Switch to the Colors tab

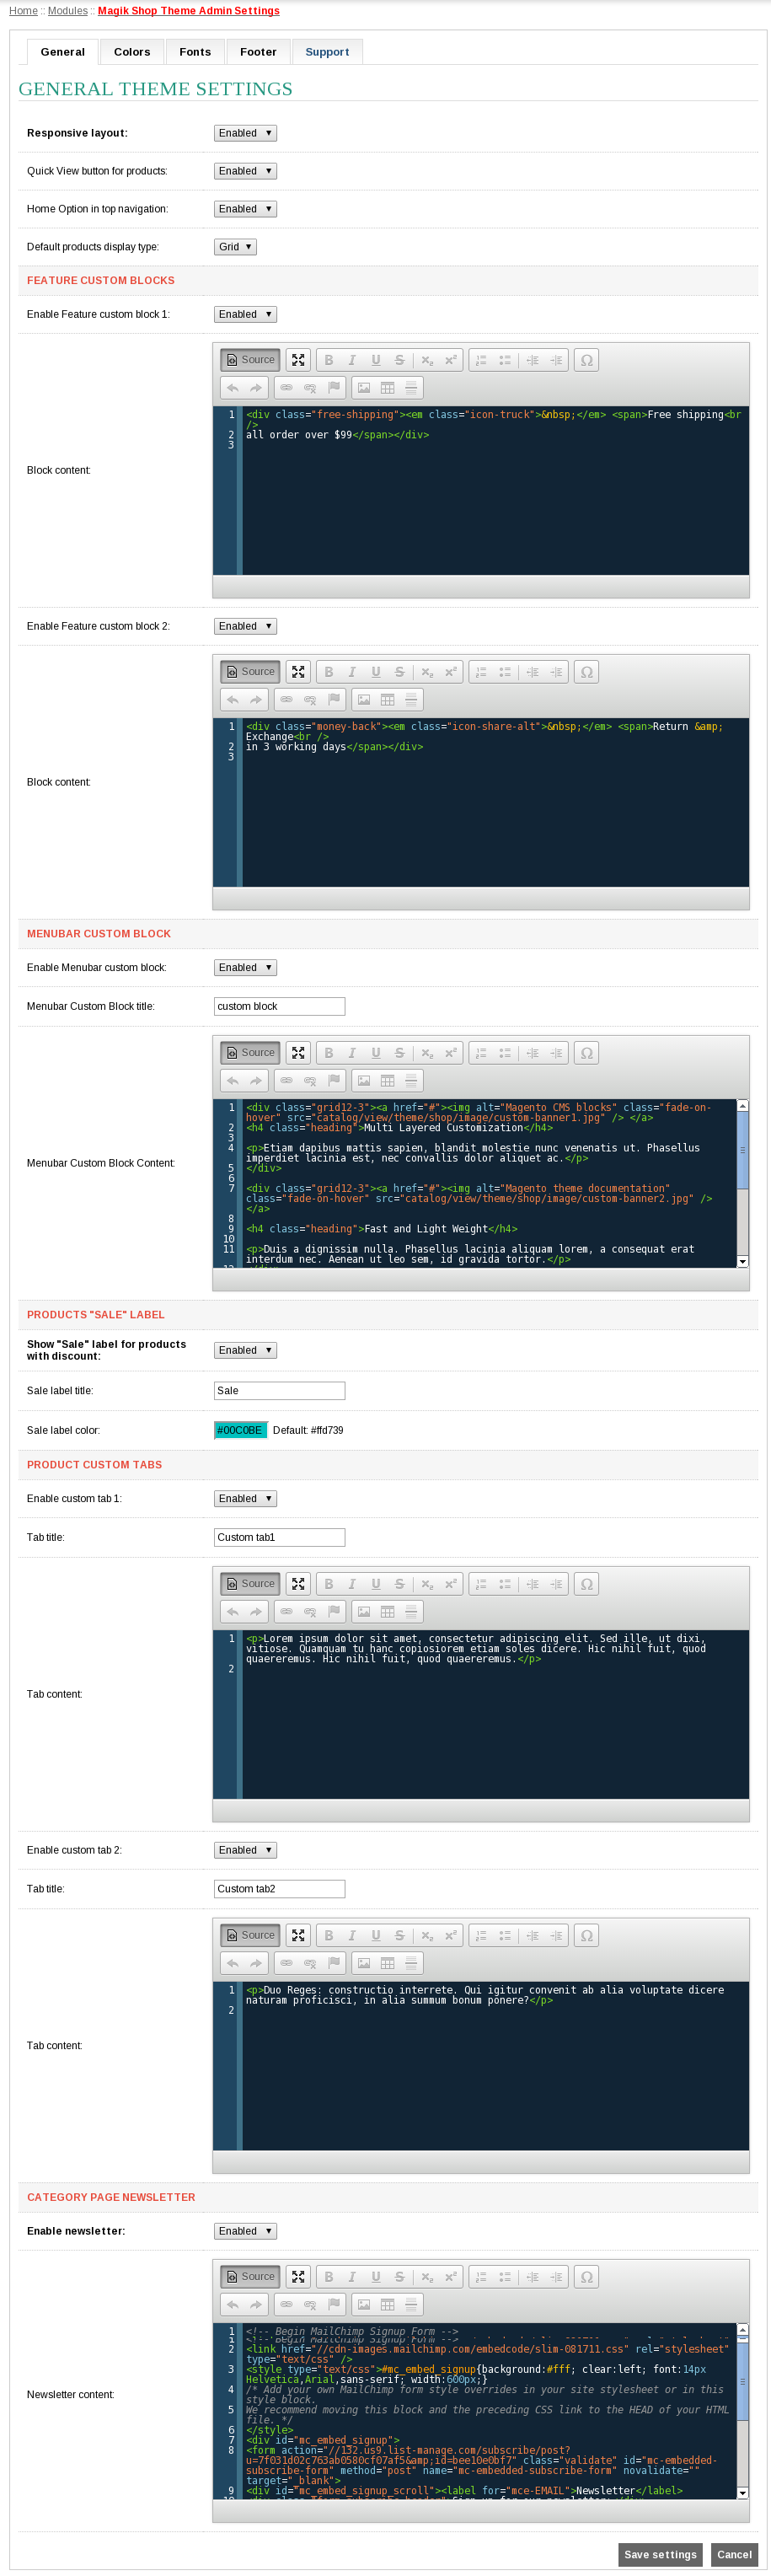(x=132, y=52)
